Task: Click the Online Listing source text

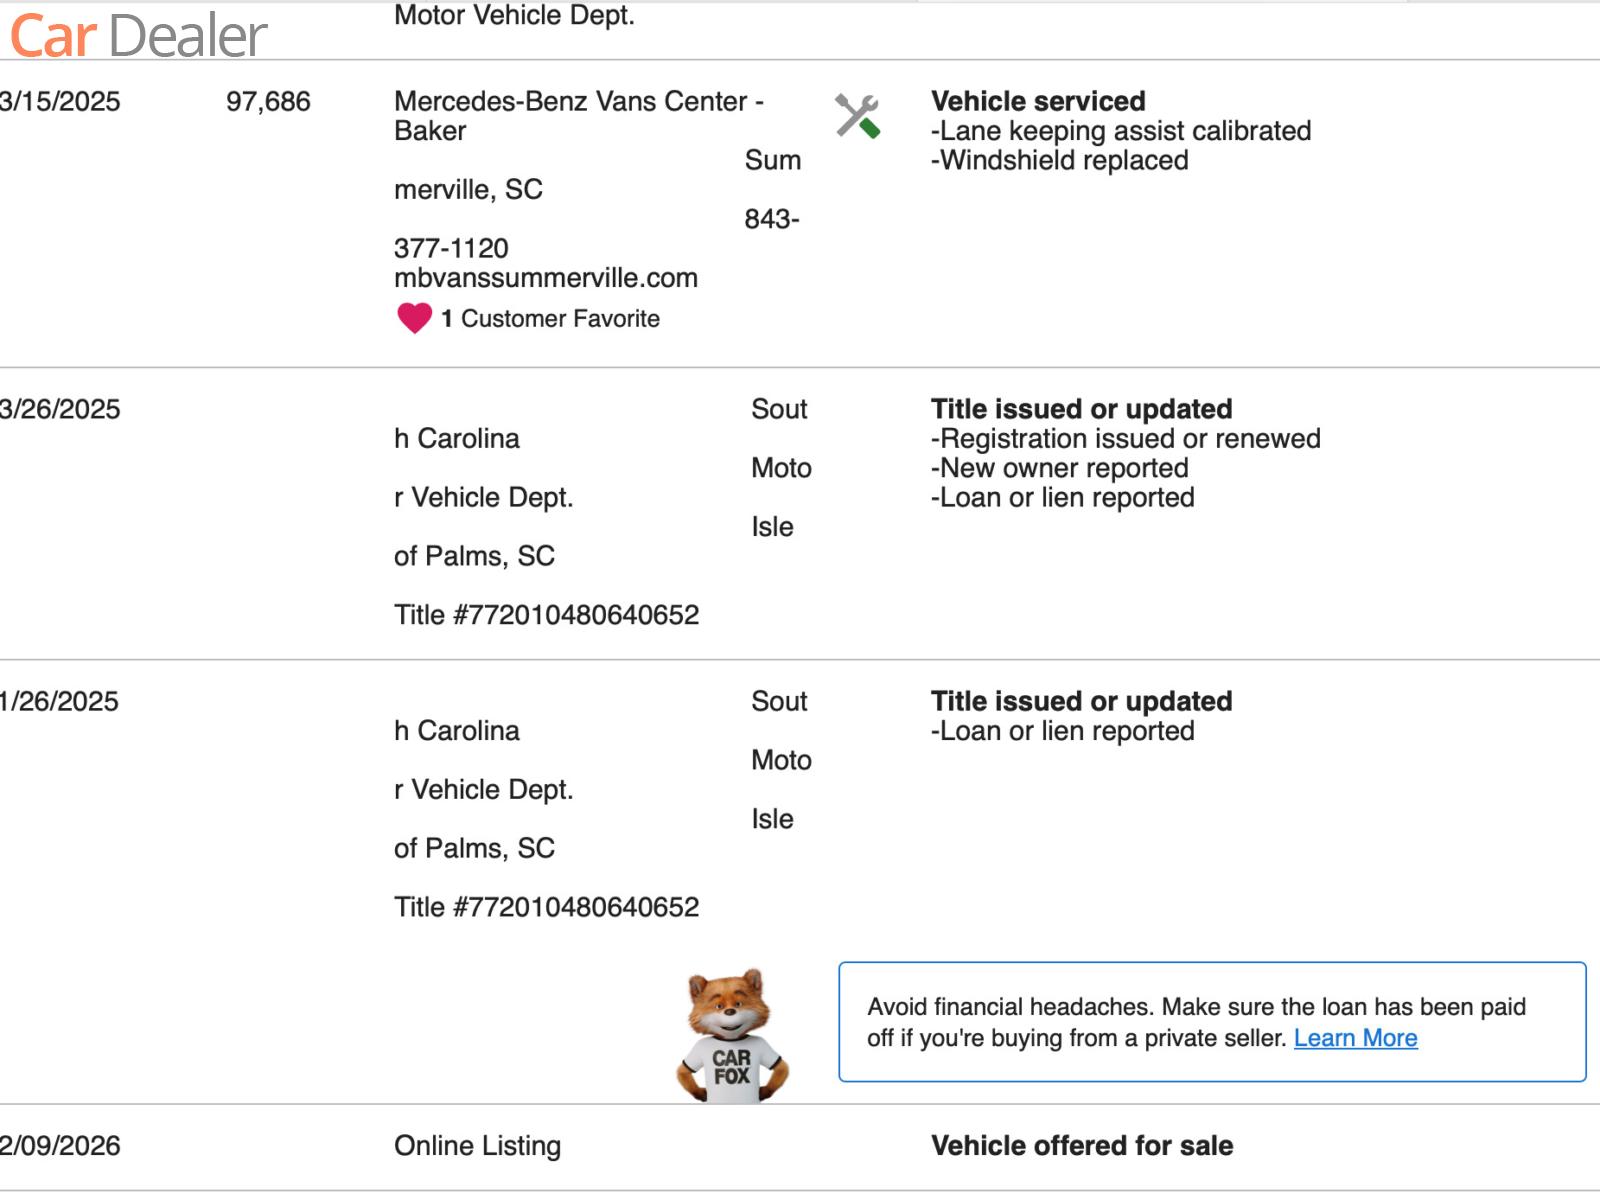Action: pos(477,1145)
